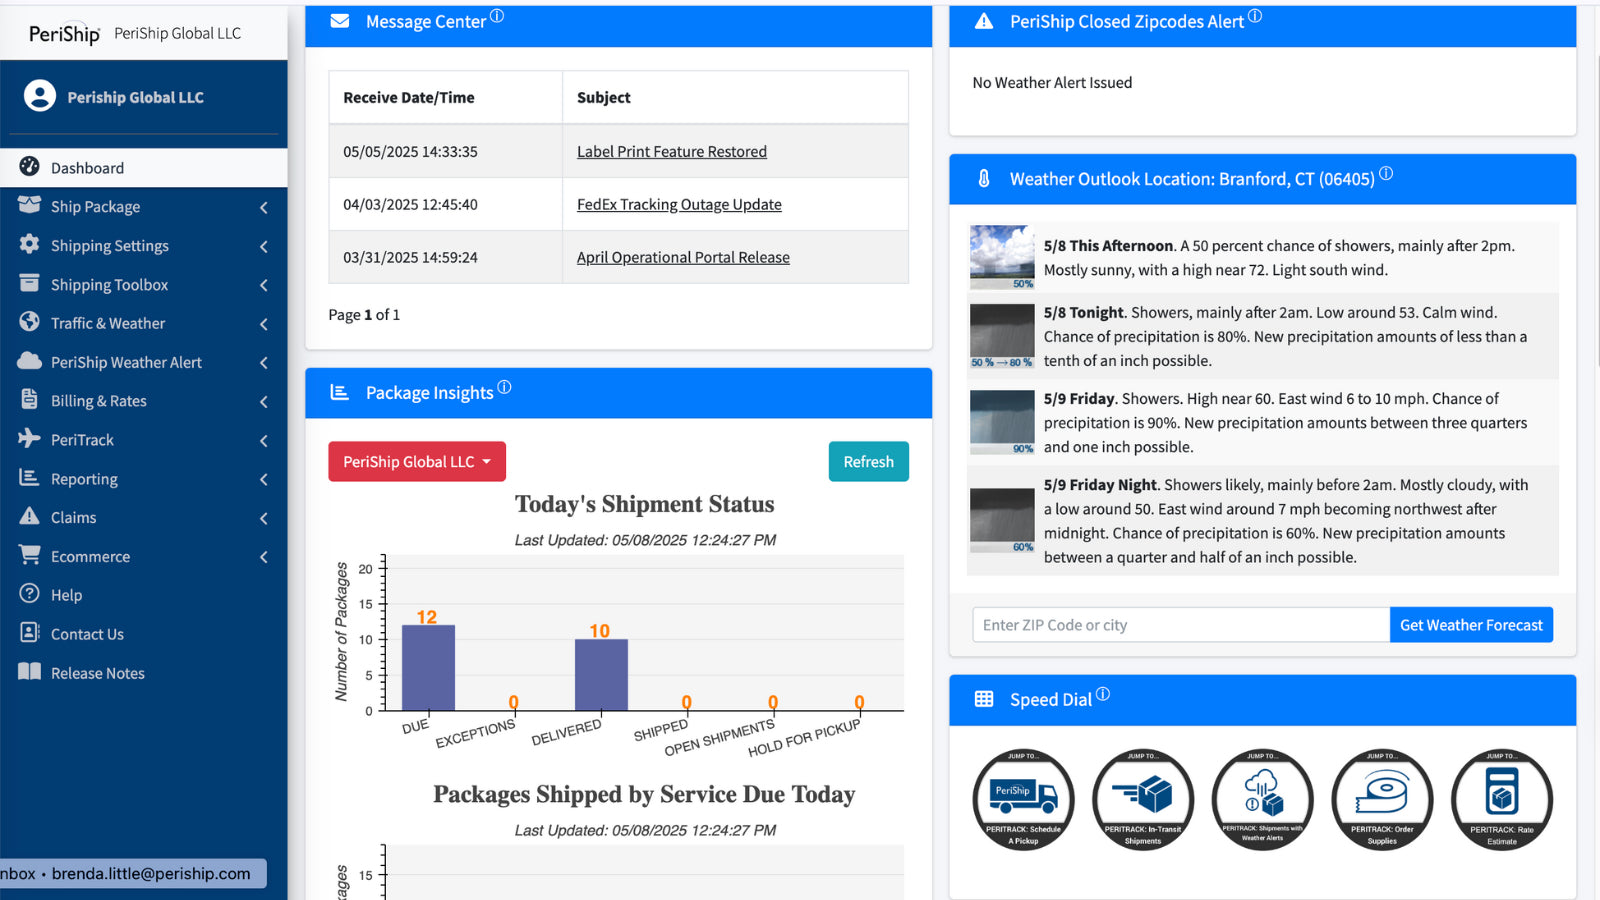The height and width of the screenshot is (900, 1600).
Task: Click the Shipping Toolbox archive icon
Action: (x=30, y=283)
